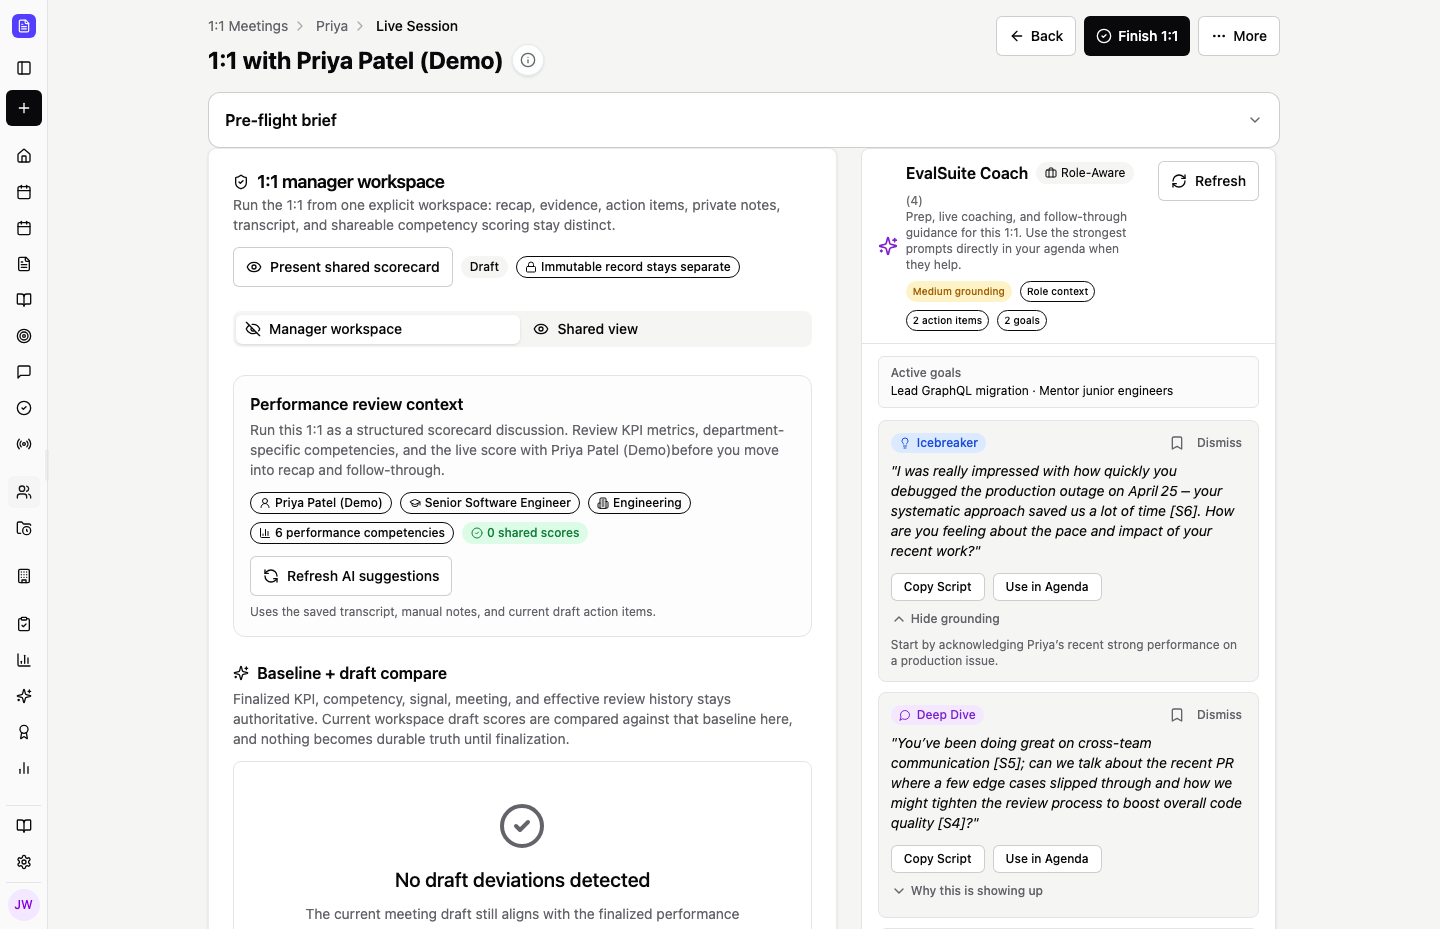1440x929 pixels.
Task: Select the calendar icon in the sidebar
Action: [x=24, y=192]
